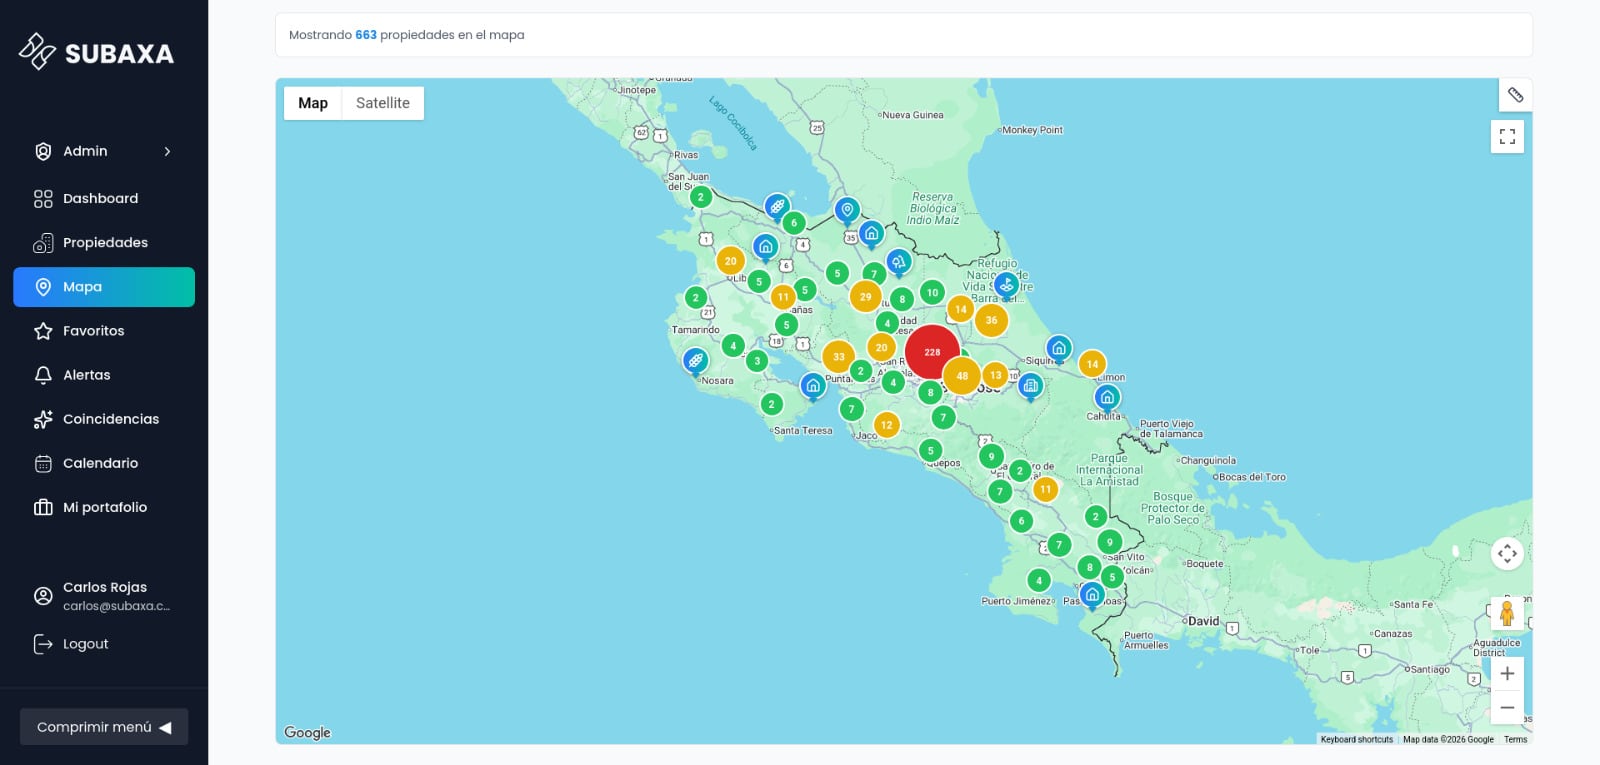Image resolution: width=1600 pixels, height=765 pixels.
Task: Go to Propiedades
Action: [104, 243]
